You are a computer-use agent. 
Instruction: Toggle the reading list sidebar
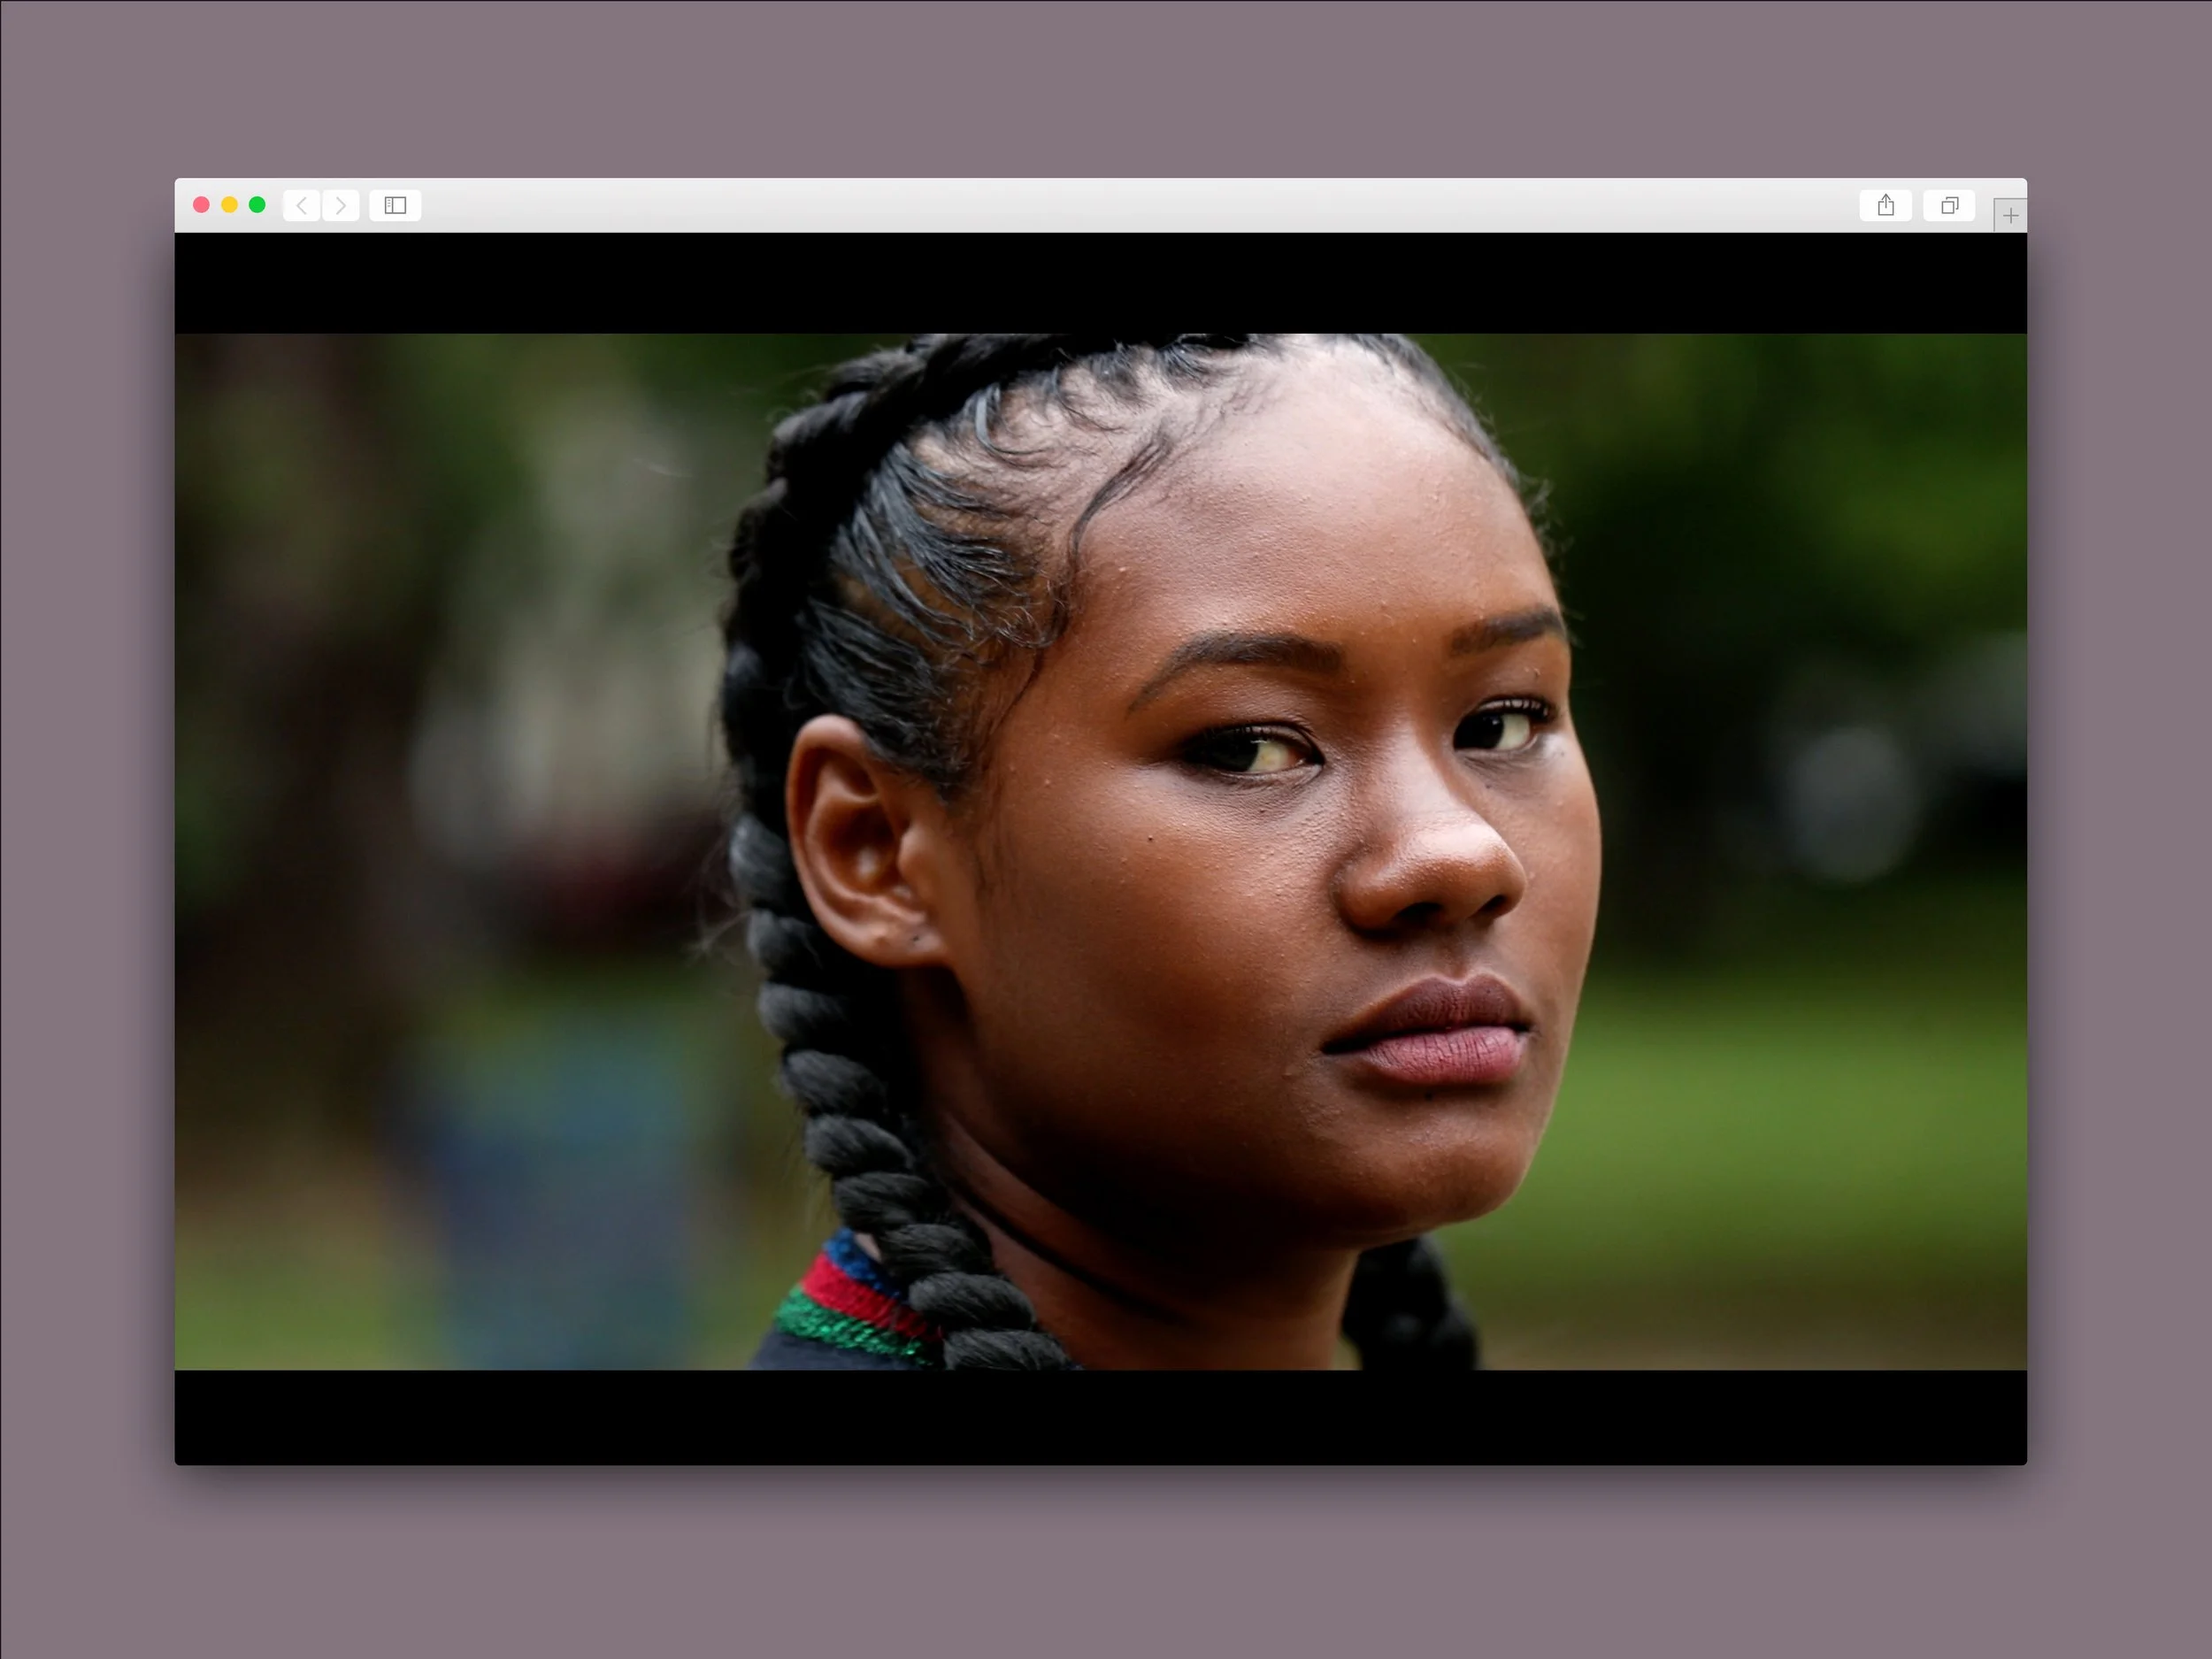[395, 206]
